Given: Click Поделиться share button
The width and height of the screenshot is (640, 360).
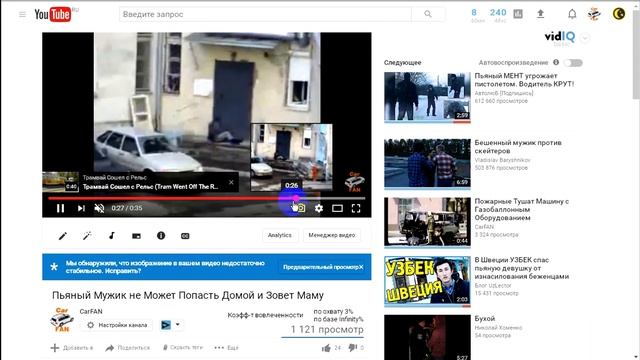Looking at the screenshot, I should click(128, 348).
